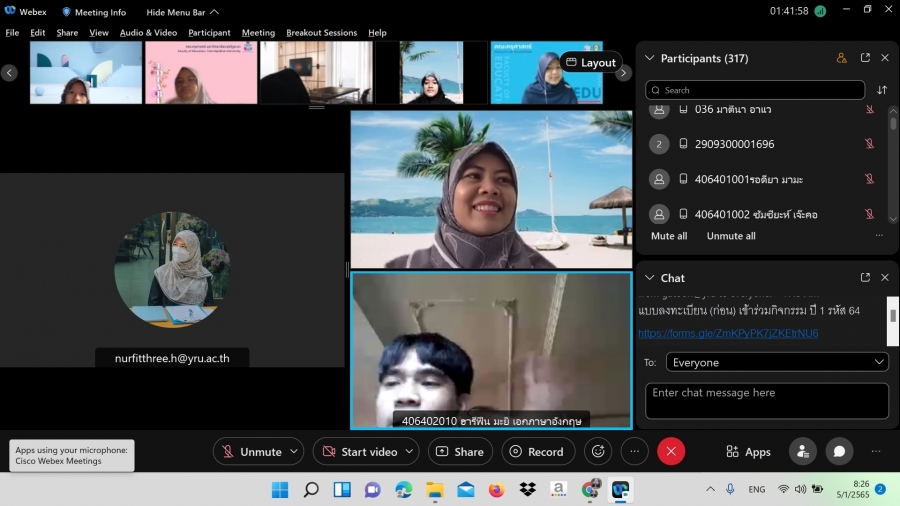Click the chat panel scrollbar
The width and height of the screenshot is (900, 506).
(893, 314)
